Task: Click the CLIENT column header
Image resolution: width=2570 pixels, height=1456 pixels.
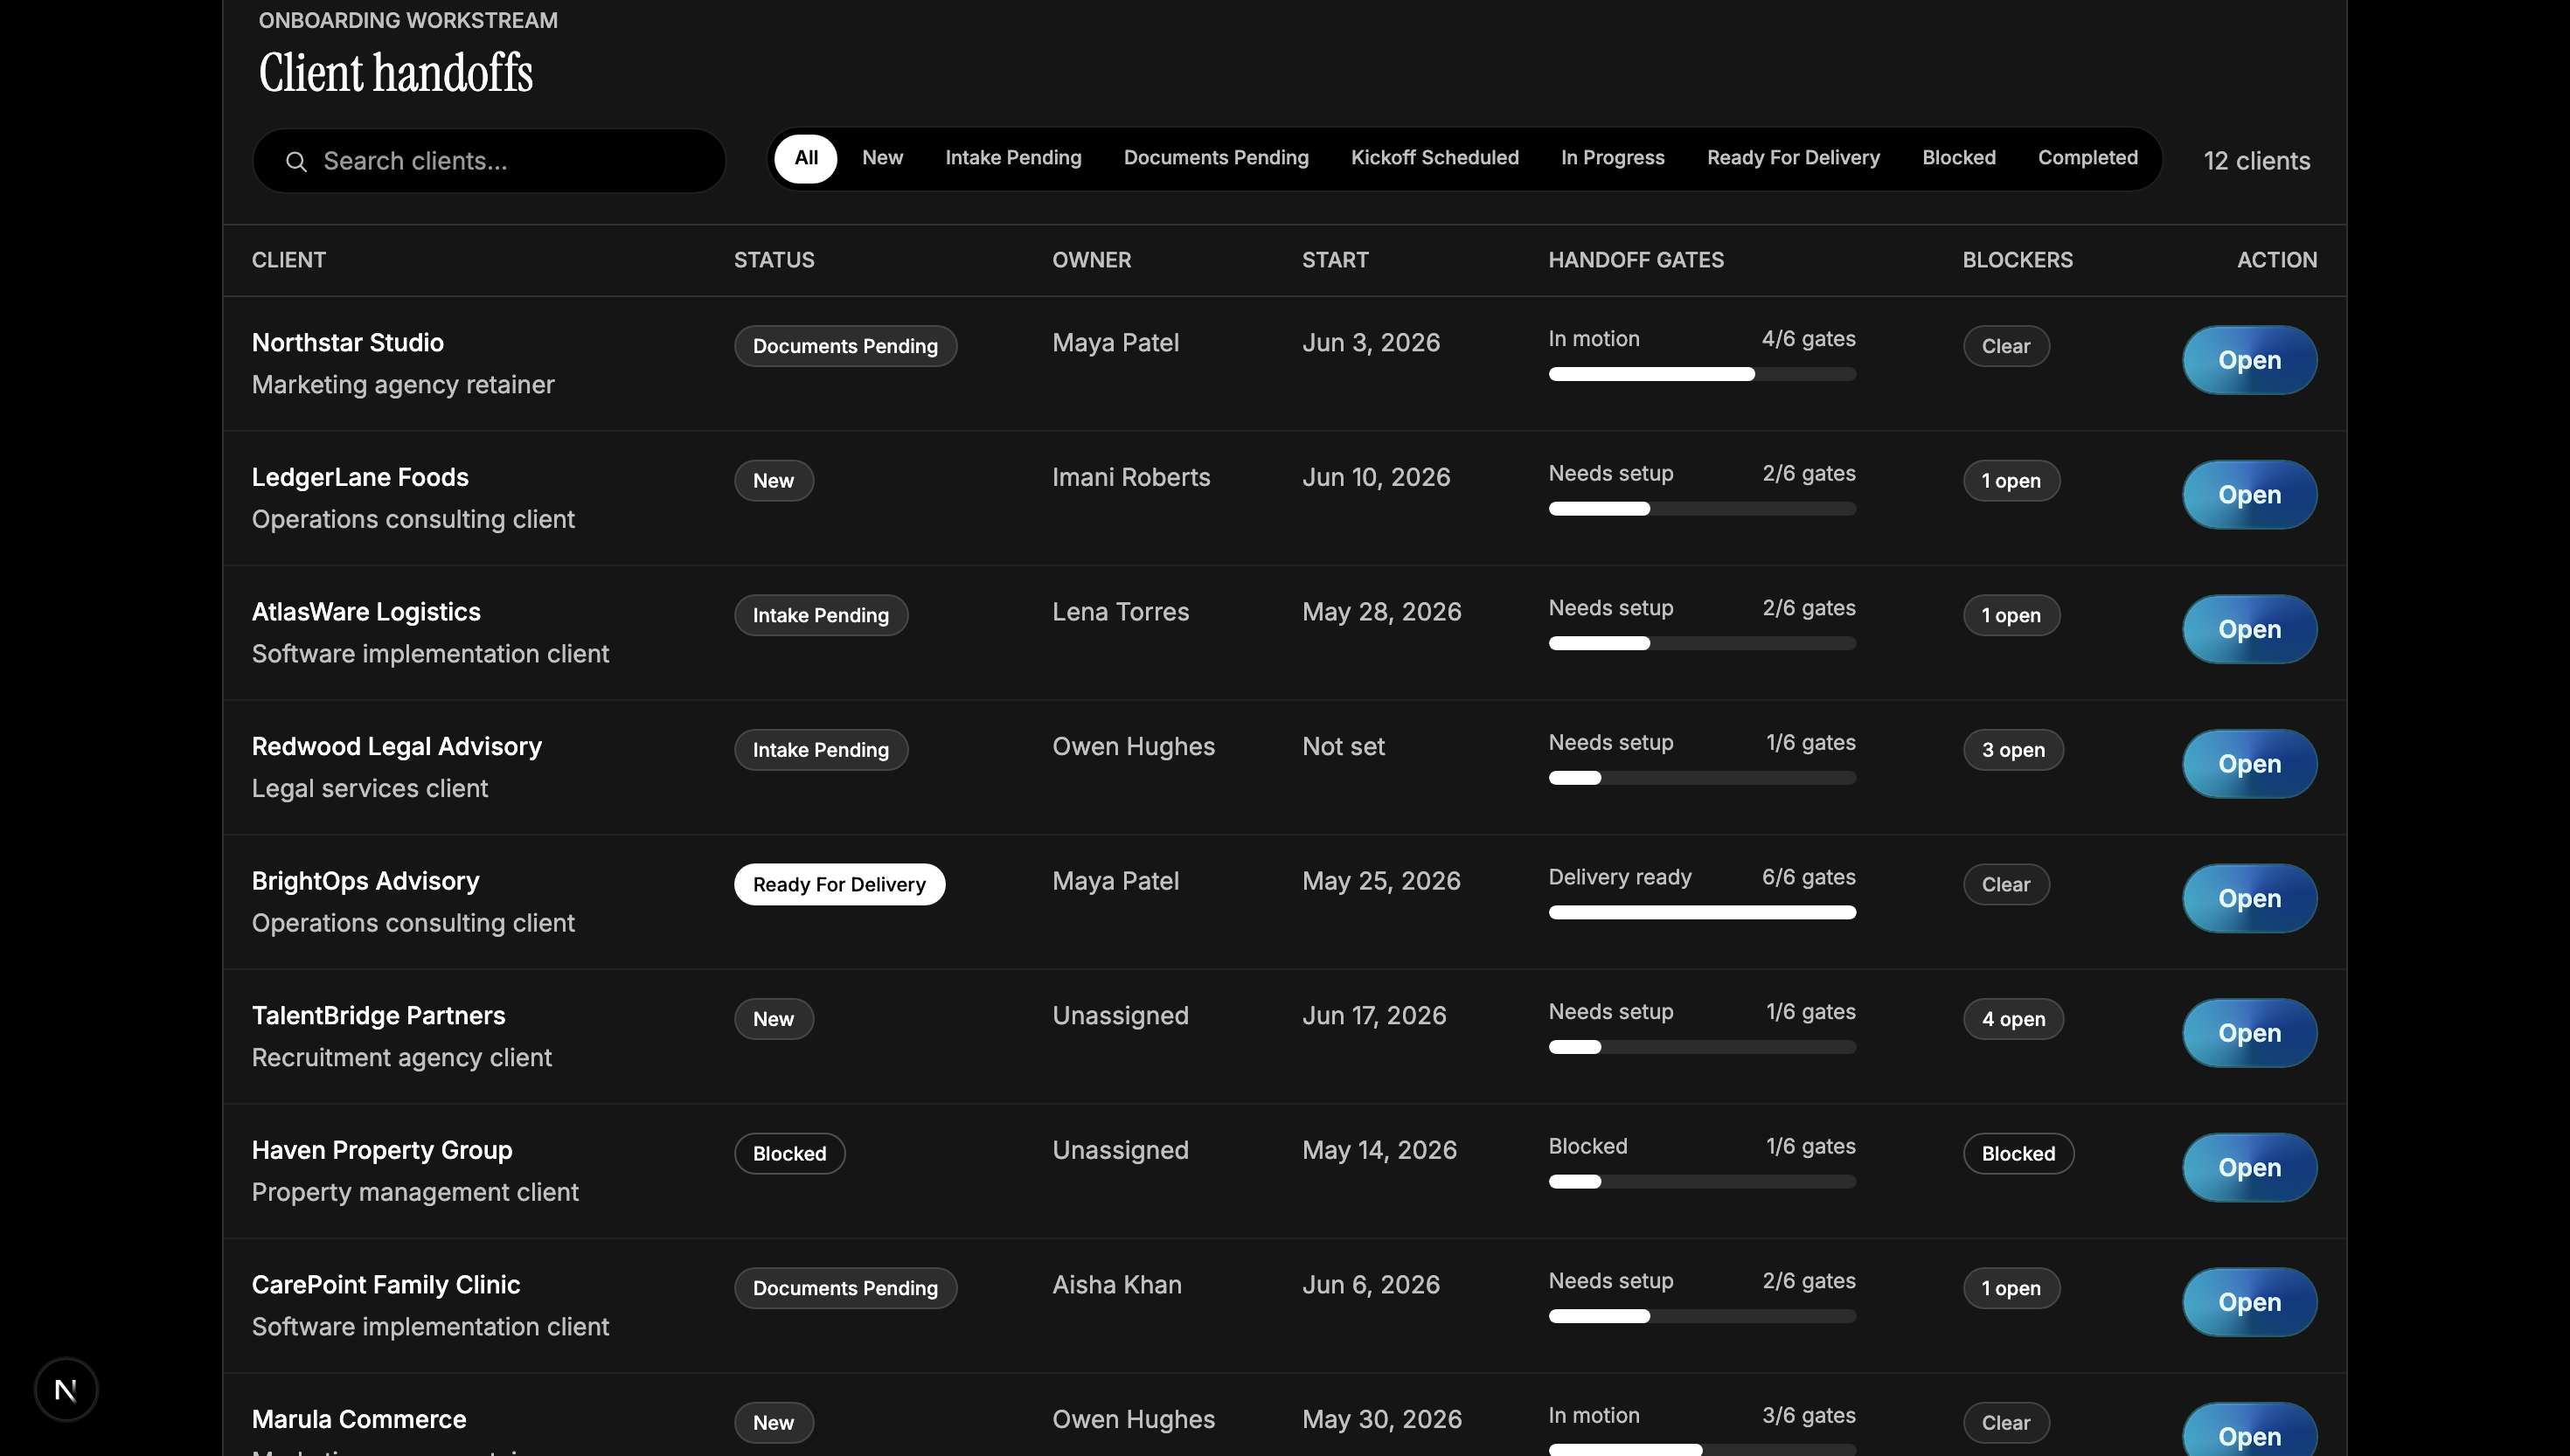Action: coord(289,260)
